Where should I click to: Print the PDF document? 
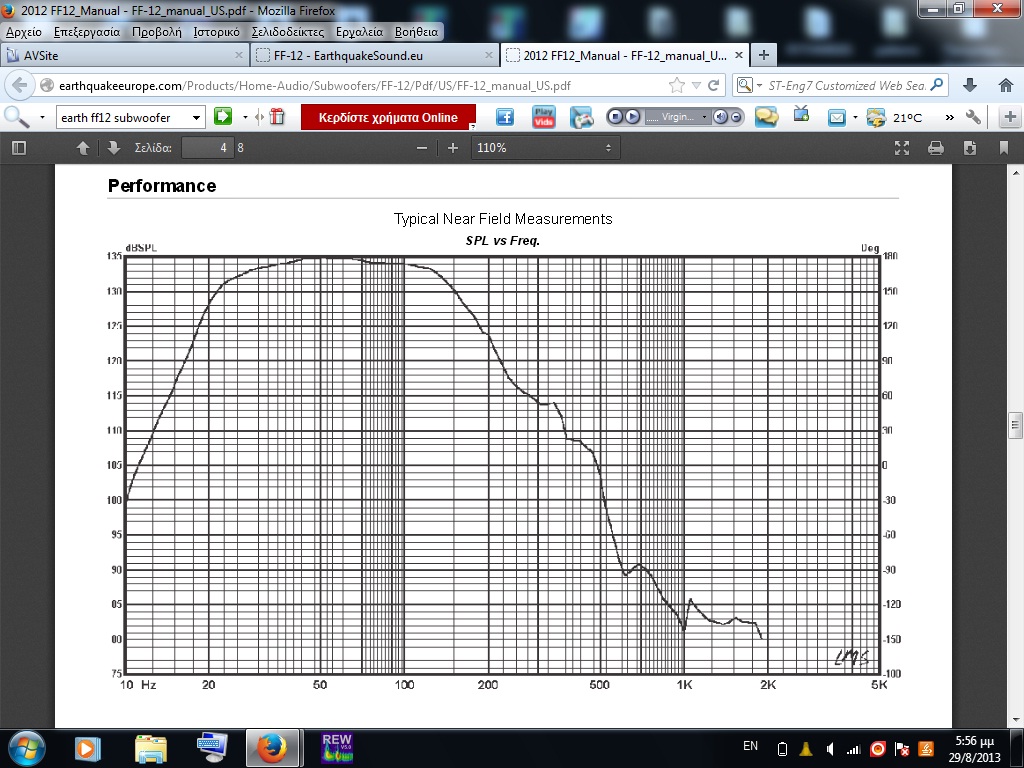(936, 148)
